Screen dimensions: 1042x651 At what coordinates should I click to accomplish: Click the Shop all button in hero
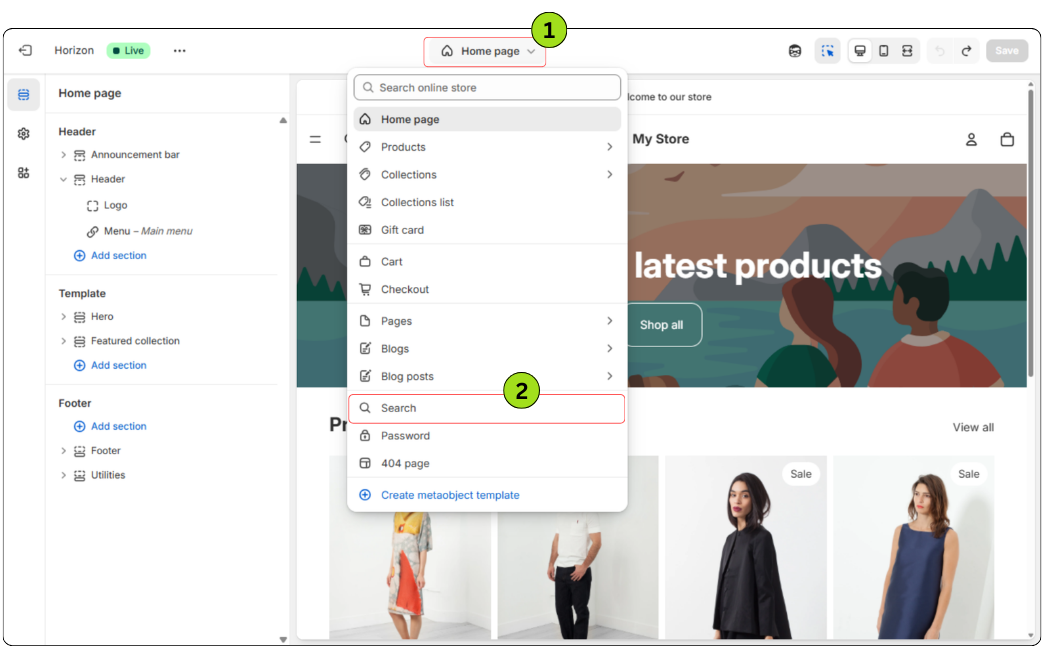coord(661,325)
